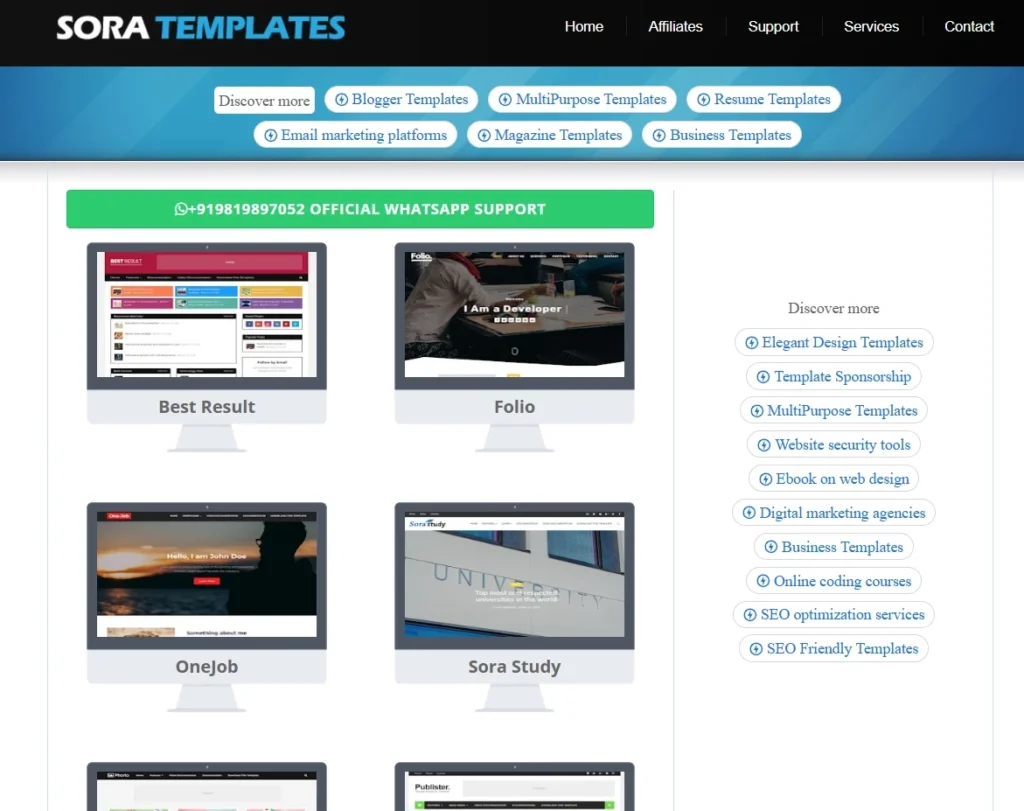The height and width of the screenshot is (811, 1024).
Task: Open Business Templates pill in top banner
Action: [722, 135]
